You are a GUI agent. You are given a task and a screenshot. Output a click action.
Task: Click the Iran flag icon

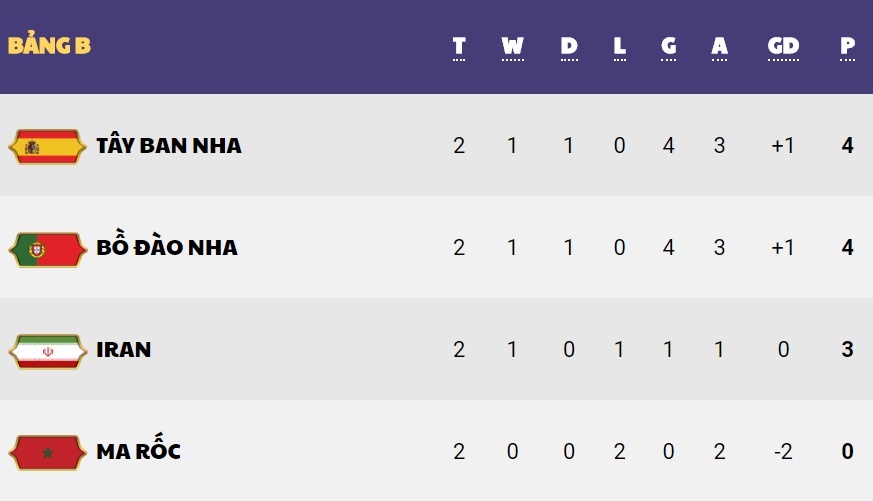pos(47,350)
